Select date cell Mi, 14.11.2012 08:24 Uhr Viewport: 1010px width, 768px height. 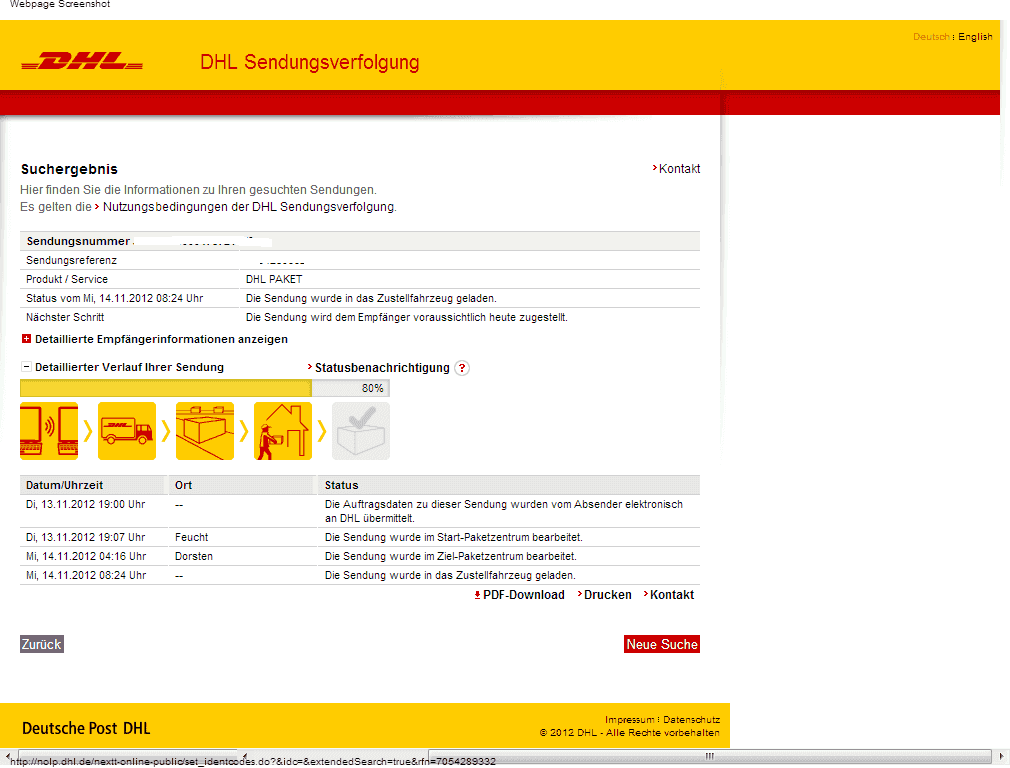[86, 575]
